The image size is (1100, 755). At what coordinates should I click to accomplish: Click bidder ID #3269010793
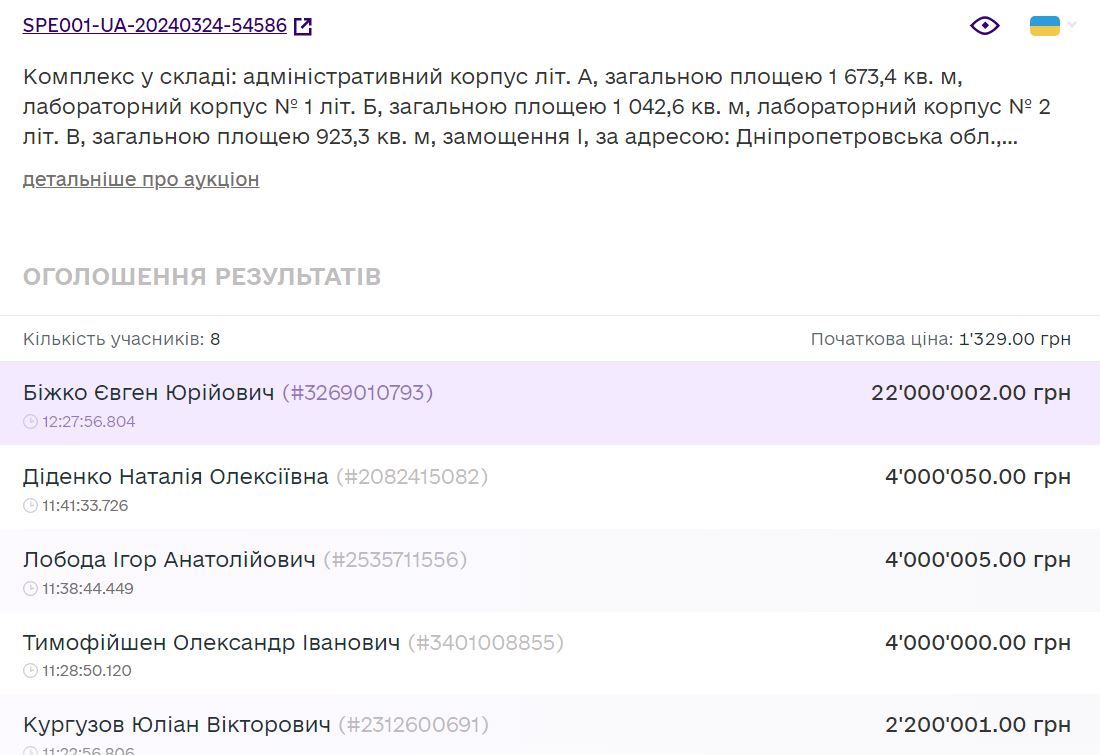coord(358,393)
